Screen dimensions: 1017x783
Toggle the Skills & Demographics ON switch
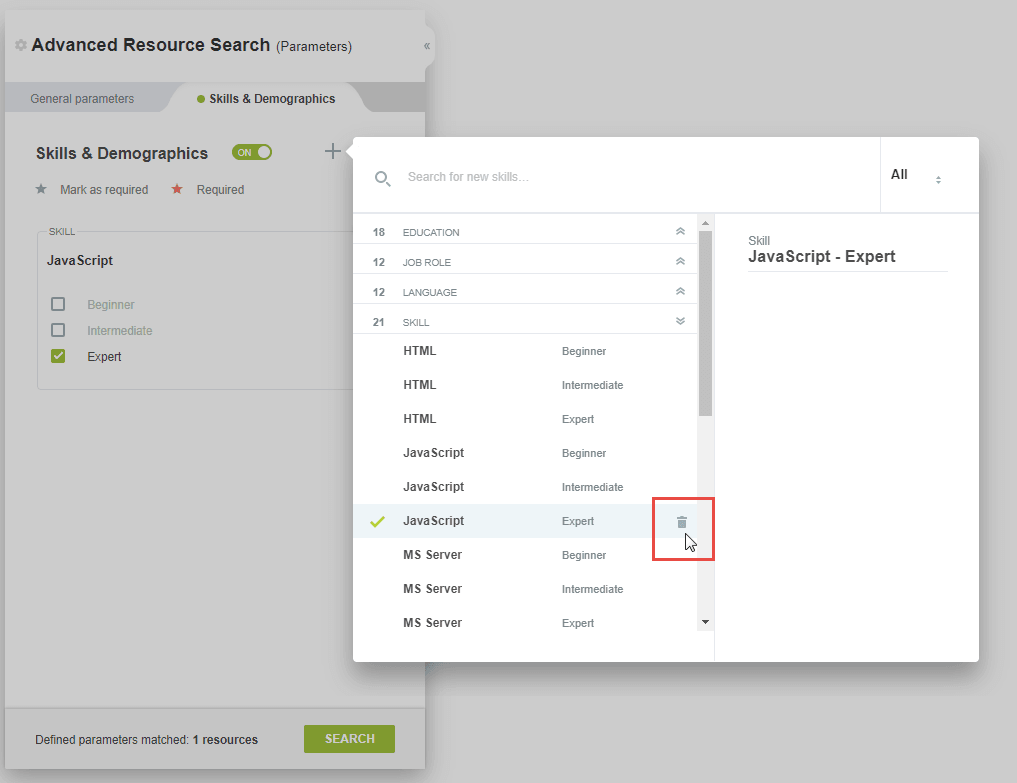[252, 152]
